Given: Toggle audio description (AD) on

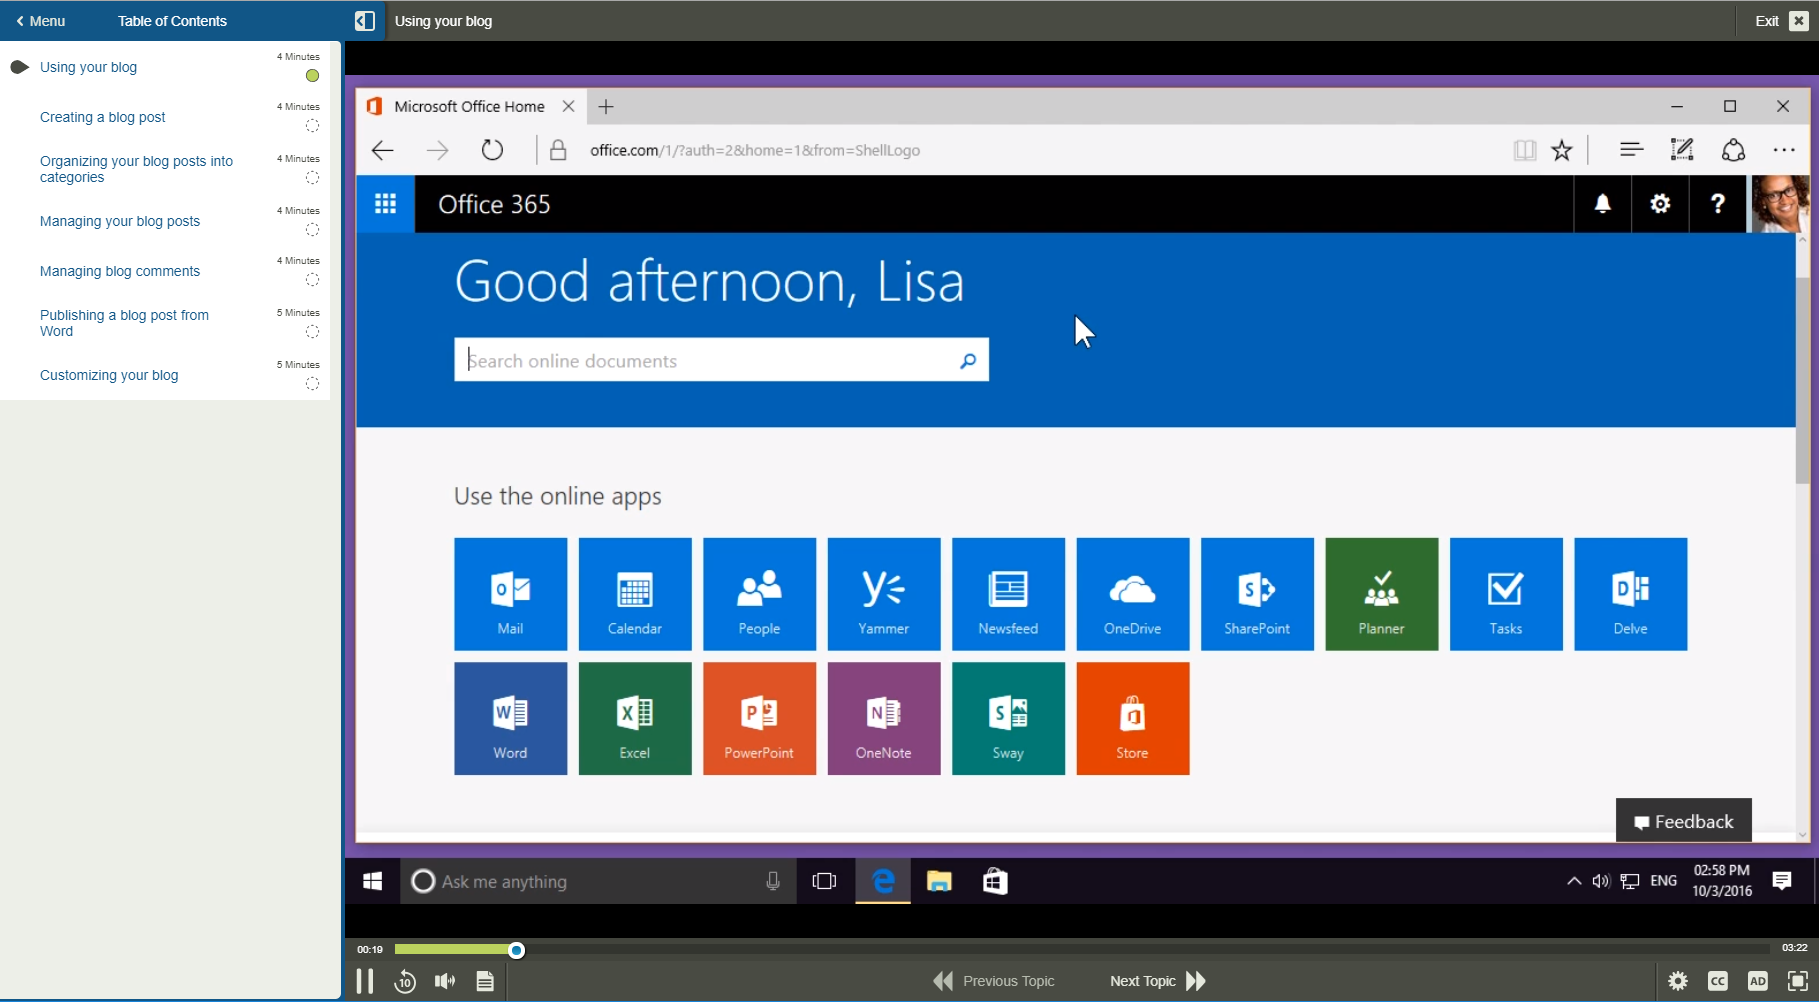Looking at the screenshot, I should pos(1757,981).
